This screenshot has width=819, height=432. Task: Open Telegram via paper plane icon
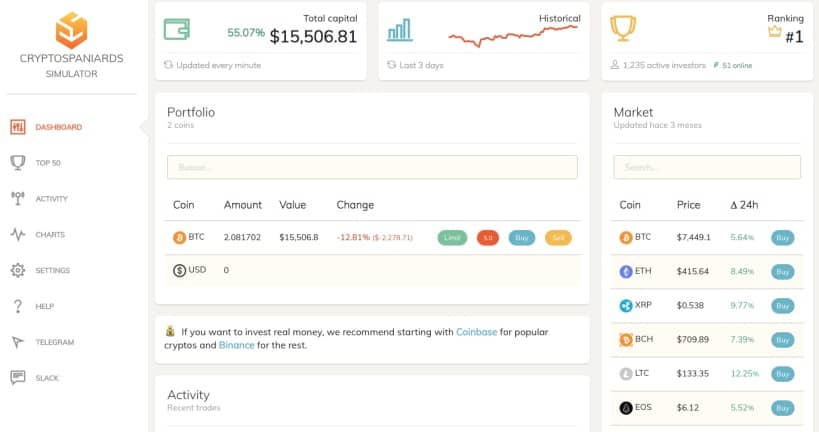pyautogui.click(x=18, y=342)
